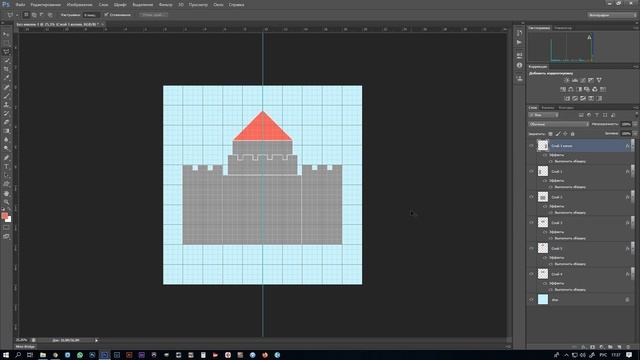Select the Gradient tool

tap(6, 131)
